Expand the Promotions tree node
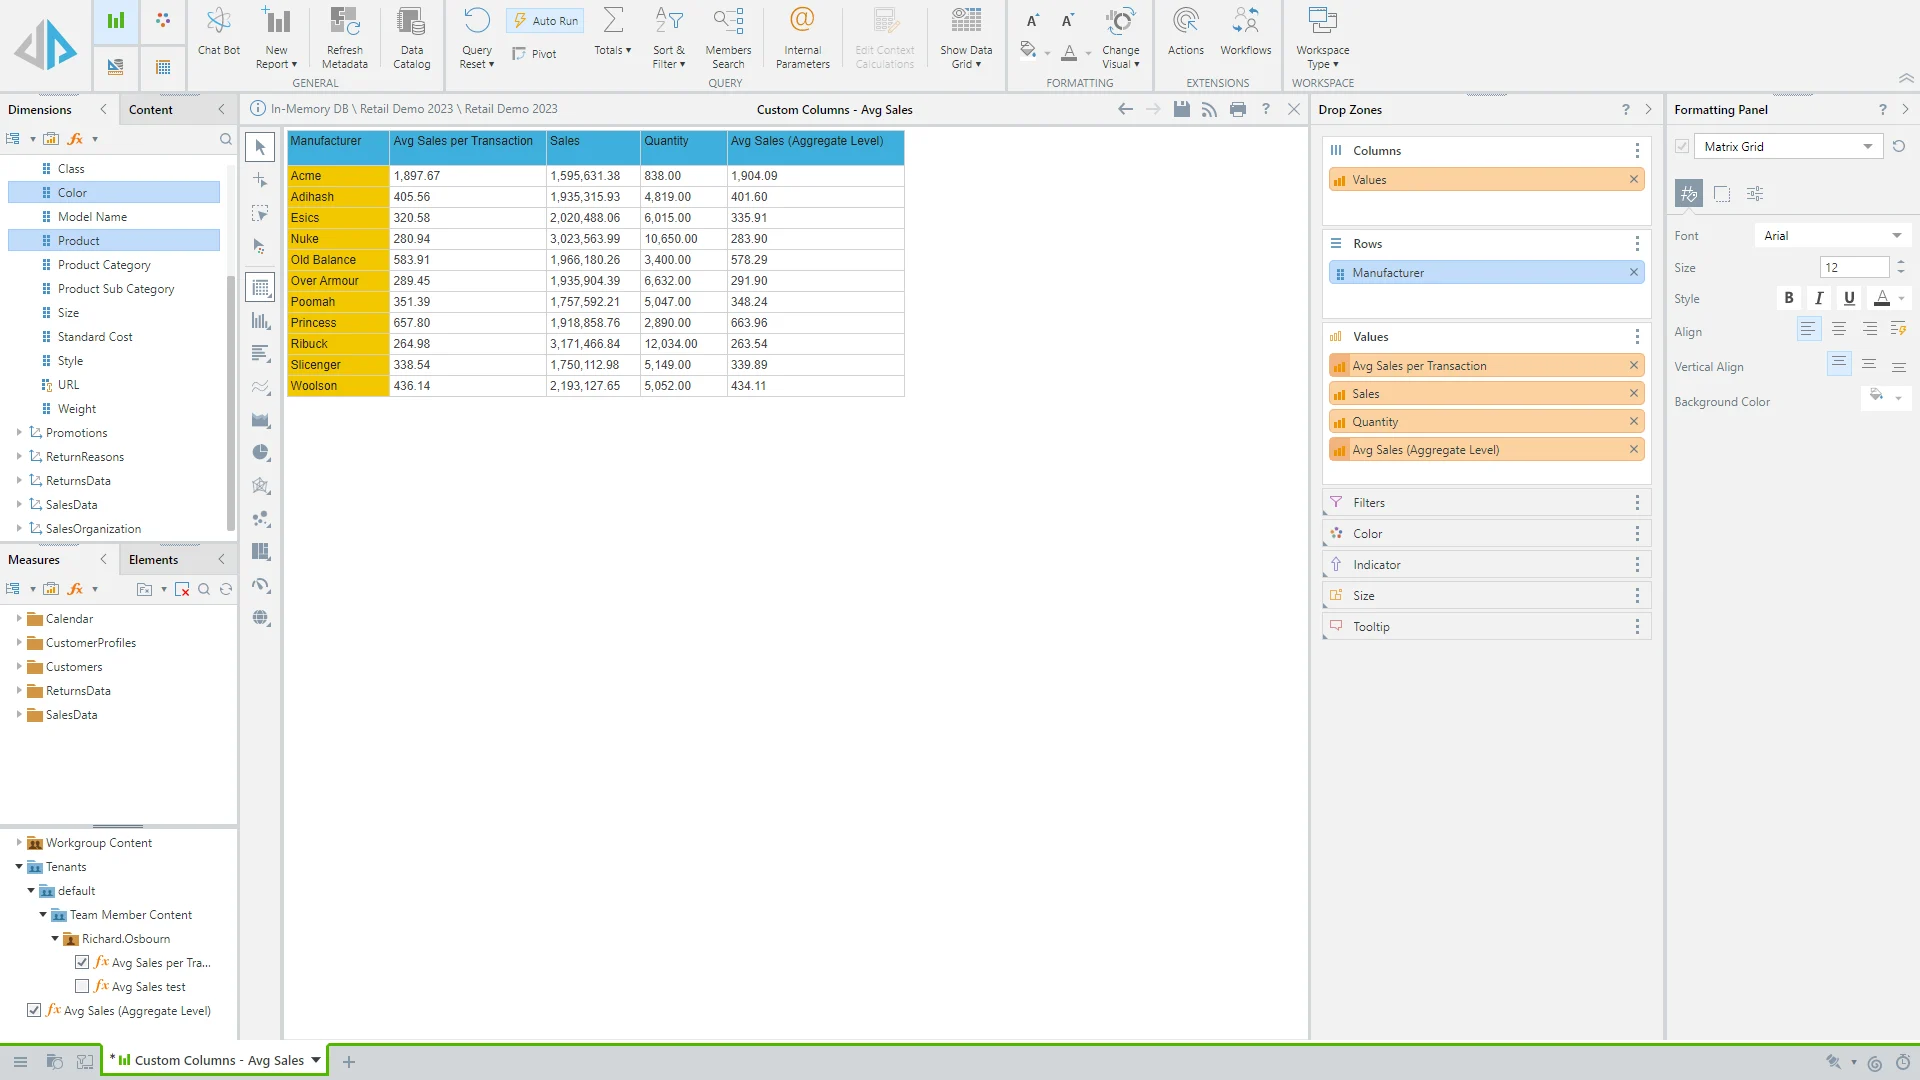Viewport: 1920px width, 1080px height. coord(19,433)
